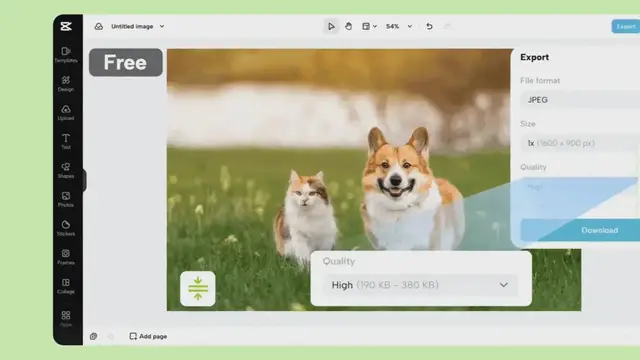Click the cloud save icon

tap(99, 26)
